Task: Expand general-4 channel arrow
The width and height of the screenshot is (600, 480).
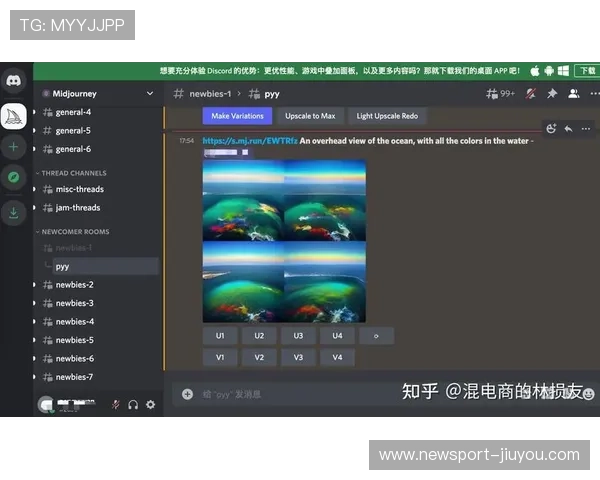Action: point(34,112)
